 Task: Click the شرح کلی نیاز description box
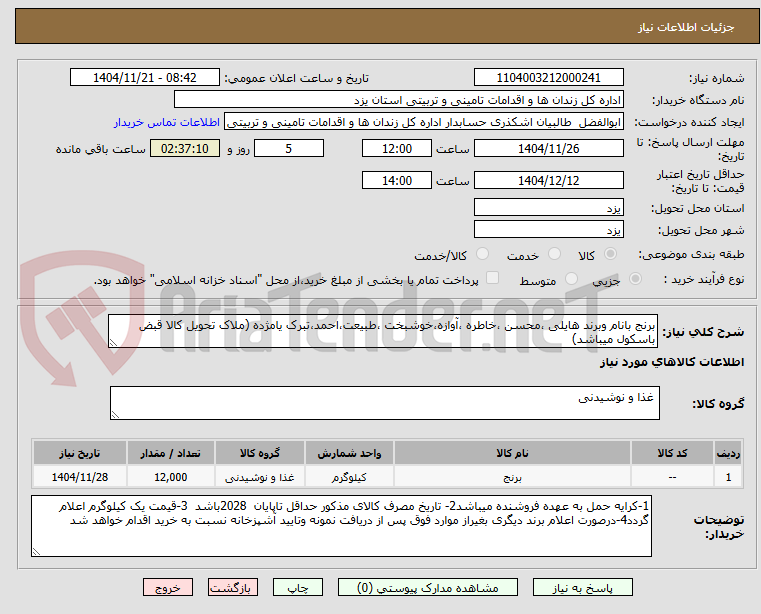383,331
